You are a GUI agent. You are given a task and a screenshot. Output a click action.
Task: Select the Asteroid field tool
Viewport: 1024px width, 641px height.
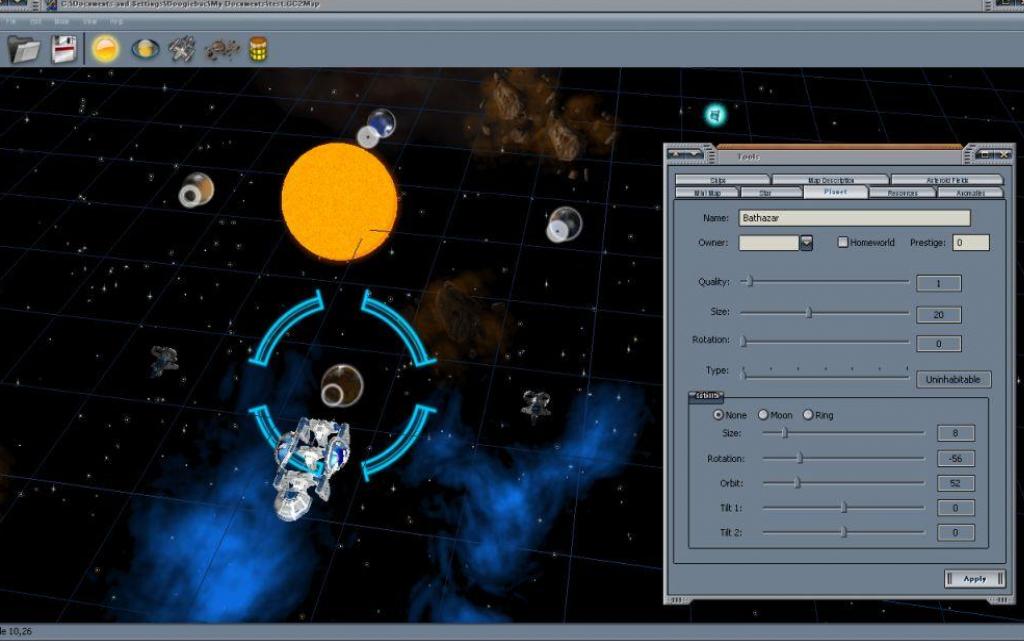click(x=219, y=47)
